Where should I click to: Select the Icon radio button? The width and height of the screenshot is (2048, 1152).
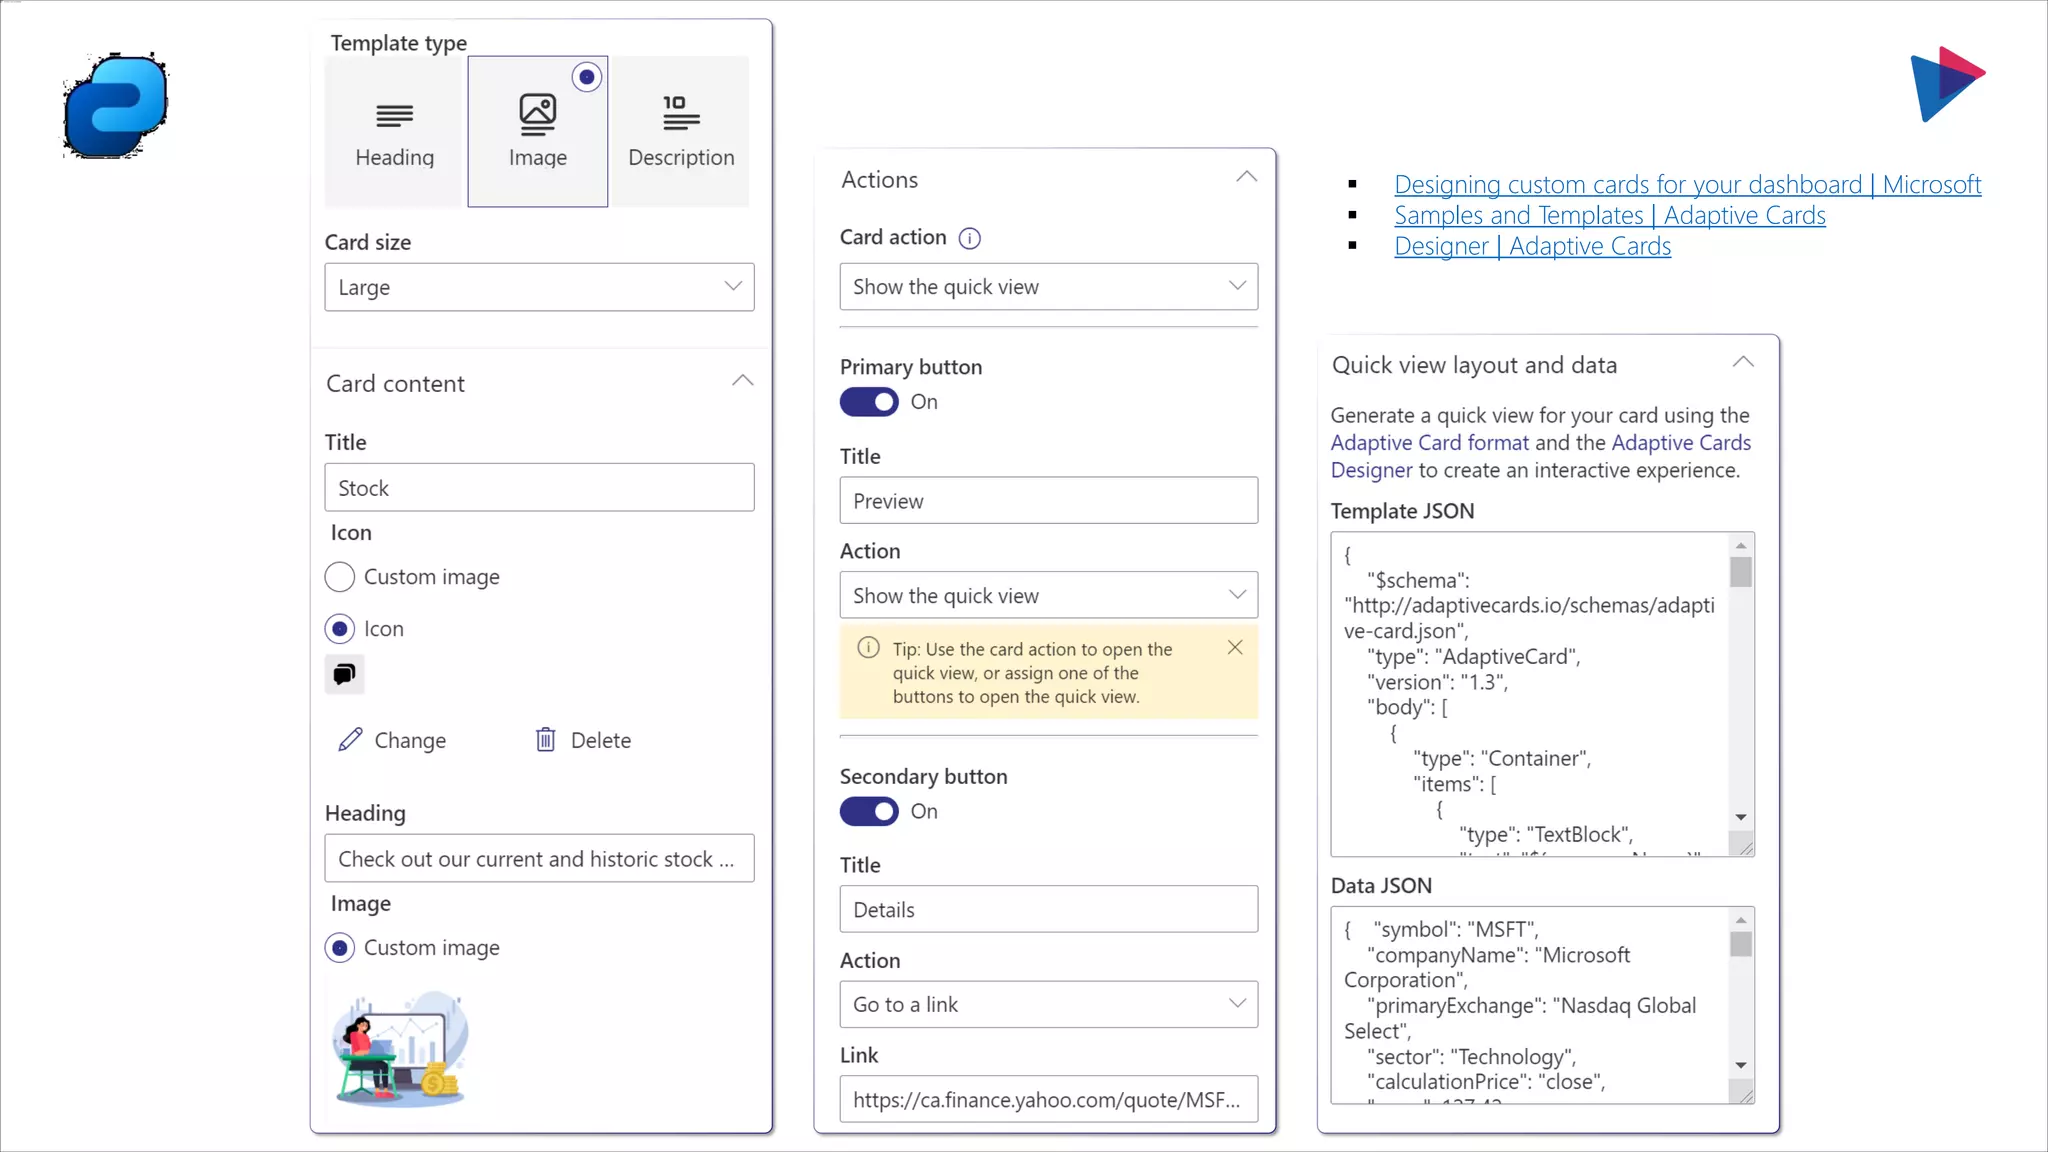[340, 629]
